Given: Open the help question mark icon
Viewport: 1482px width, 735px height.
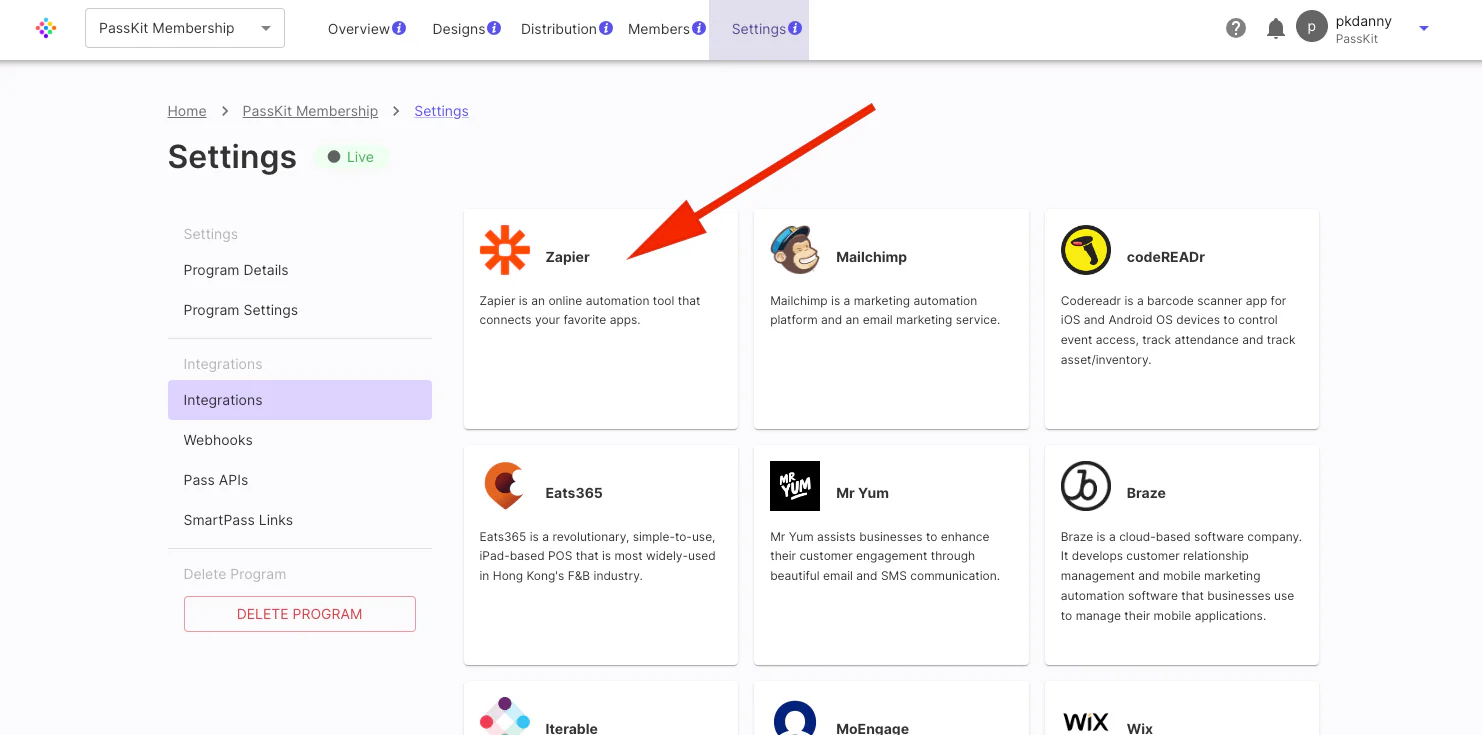Looking at the screenshot, I should pos(1236,28).
